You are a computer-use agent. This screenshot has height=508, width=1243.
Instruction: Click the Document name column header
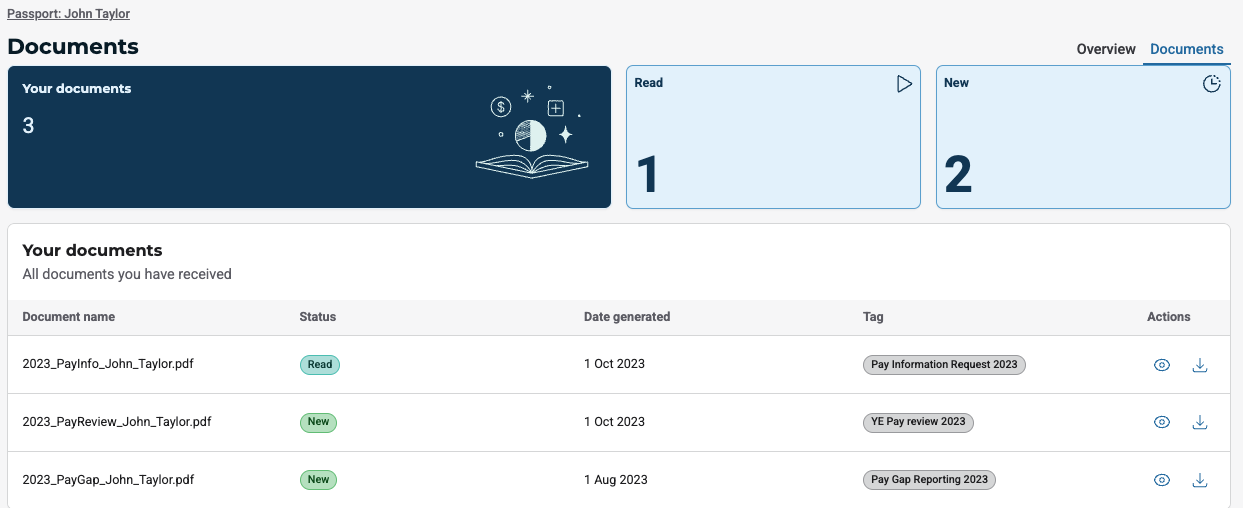pyautogui.click(x=68, y=317)
